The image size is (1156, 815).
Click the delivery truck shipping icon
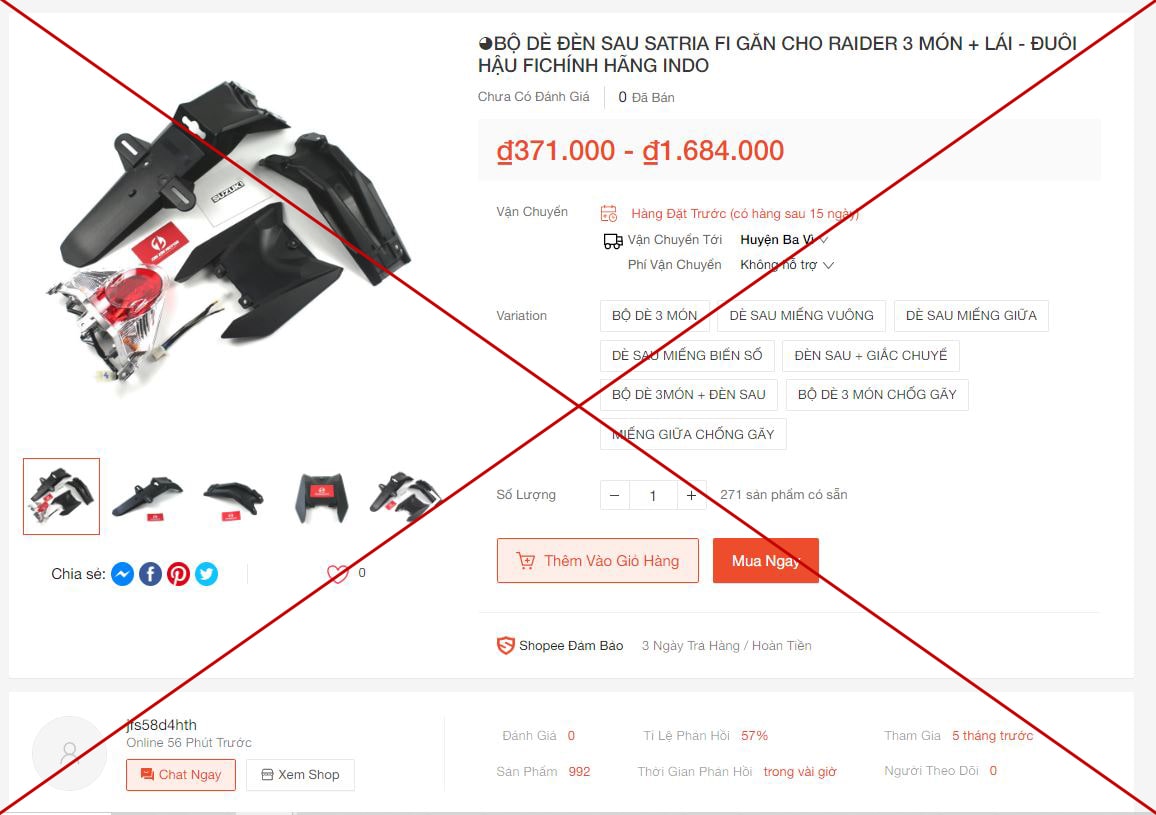[x=613, y=241]
